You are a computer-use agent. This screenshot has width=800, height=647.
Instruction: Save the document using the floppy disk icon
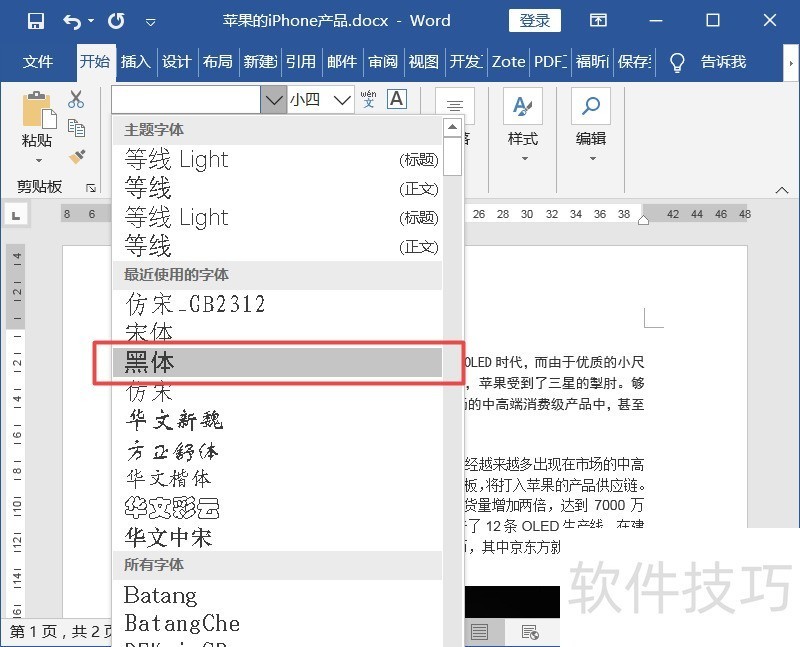(x=36, y=21)
